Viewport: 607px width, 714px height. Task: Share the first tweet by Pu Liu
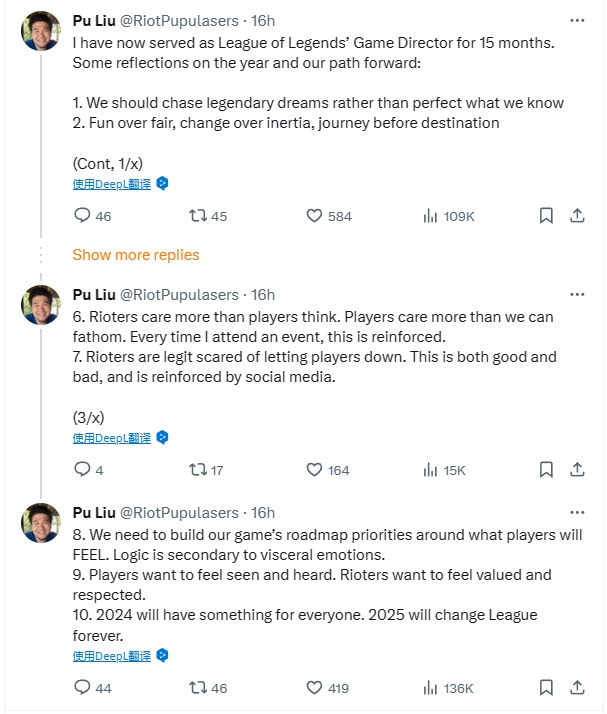(577, 216)
